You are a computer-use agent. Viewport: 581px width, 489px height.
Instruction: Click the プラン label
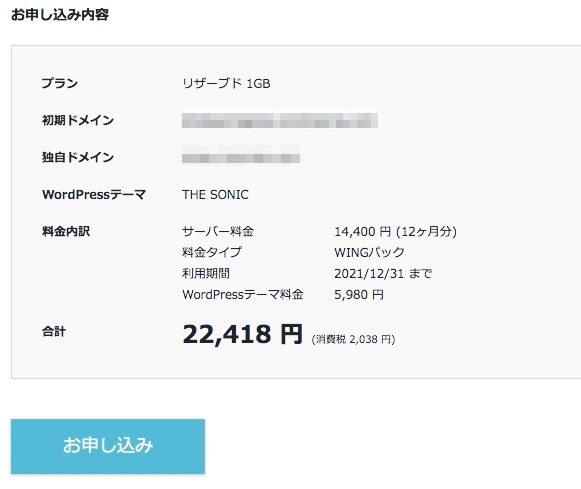coord(60,83)
